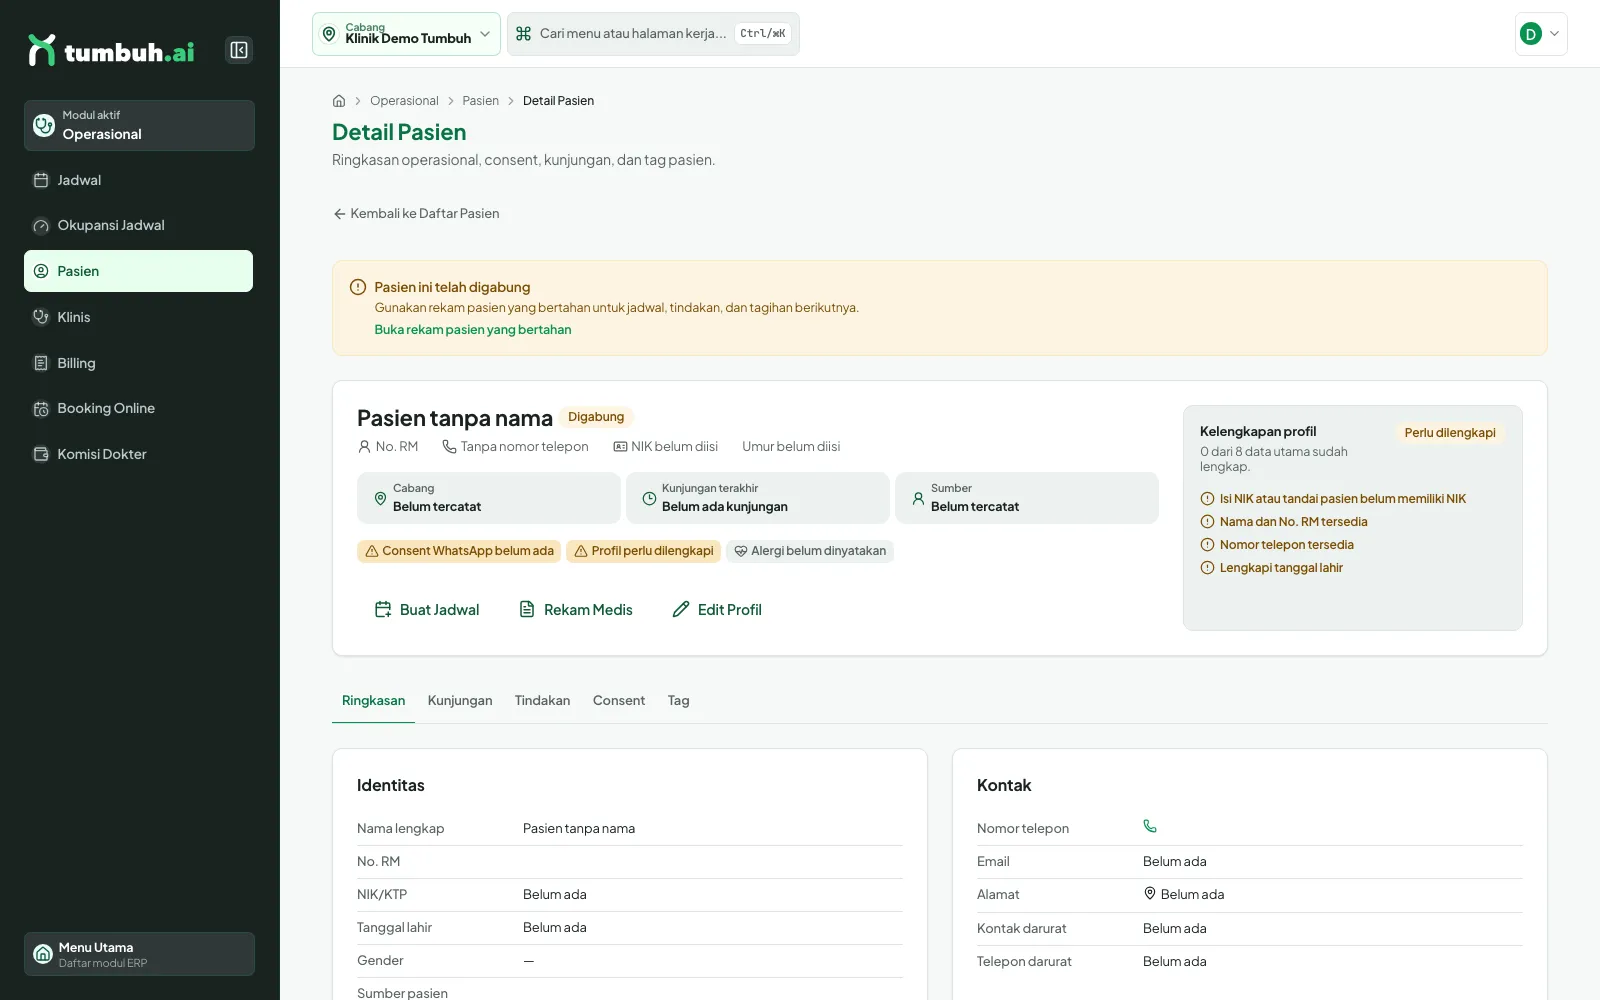Open Menu Utama Daftar modul ERP
The image size is (1600, 1000).
[139, 954]
